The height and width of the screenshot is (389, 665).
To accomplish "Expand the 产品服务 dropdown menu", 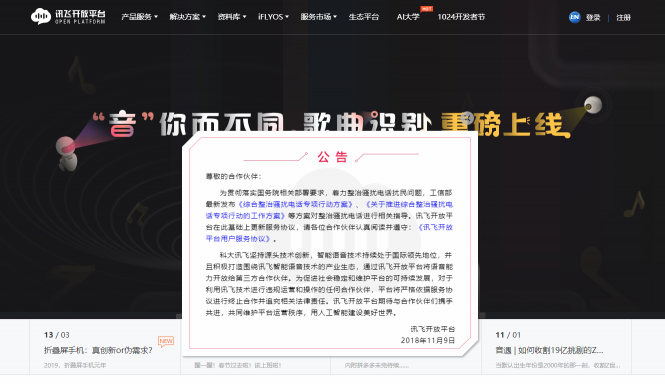I will coord(139,17).
